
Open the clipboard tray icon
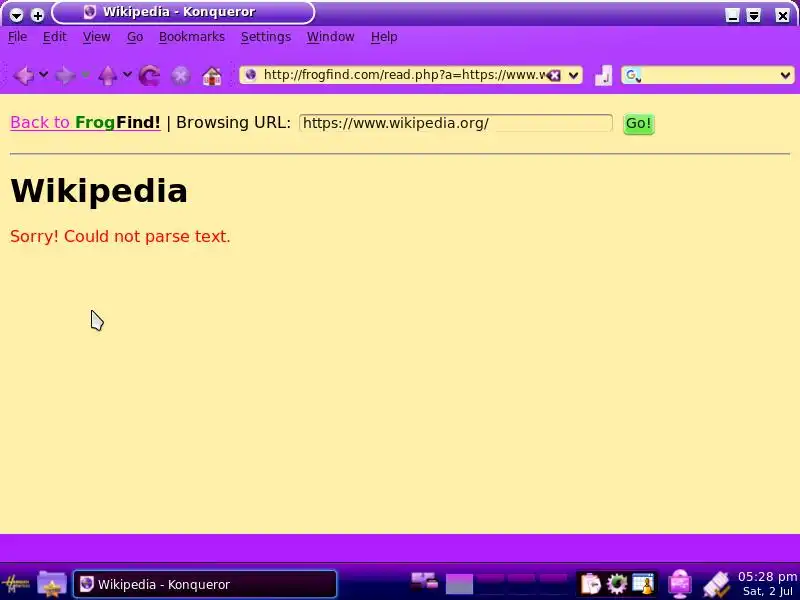tap(591, 585)
